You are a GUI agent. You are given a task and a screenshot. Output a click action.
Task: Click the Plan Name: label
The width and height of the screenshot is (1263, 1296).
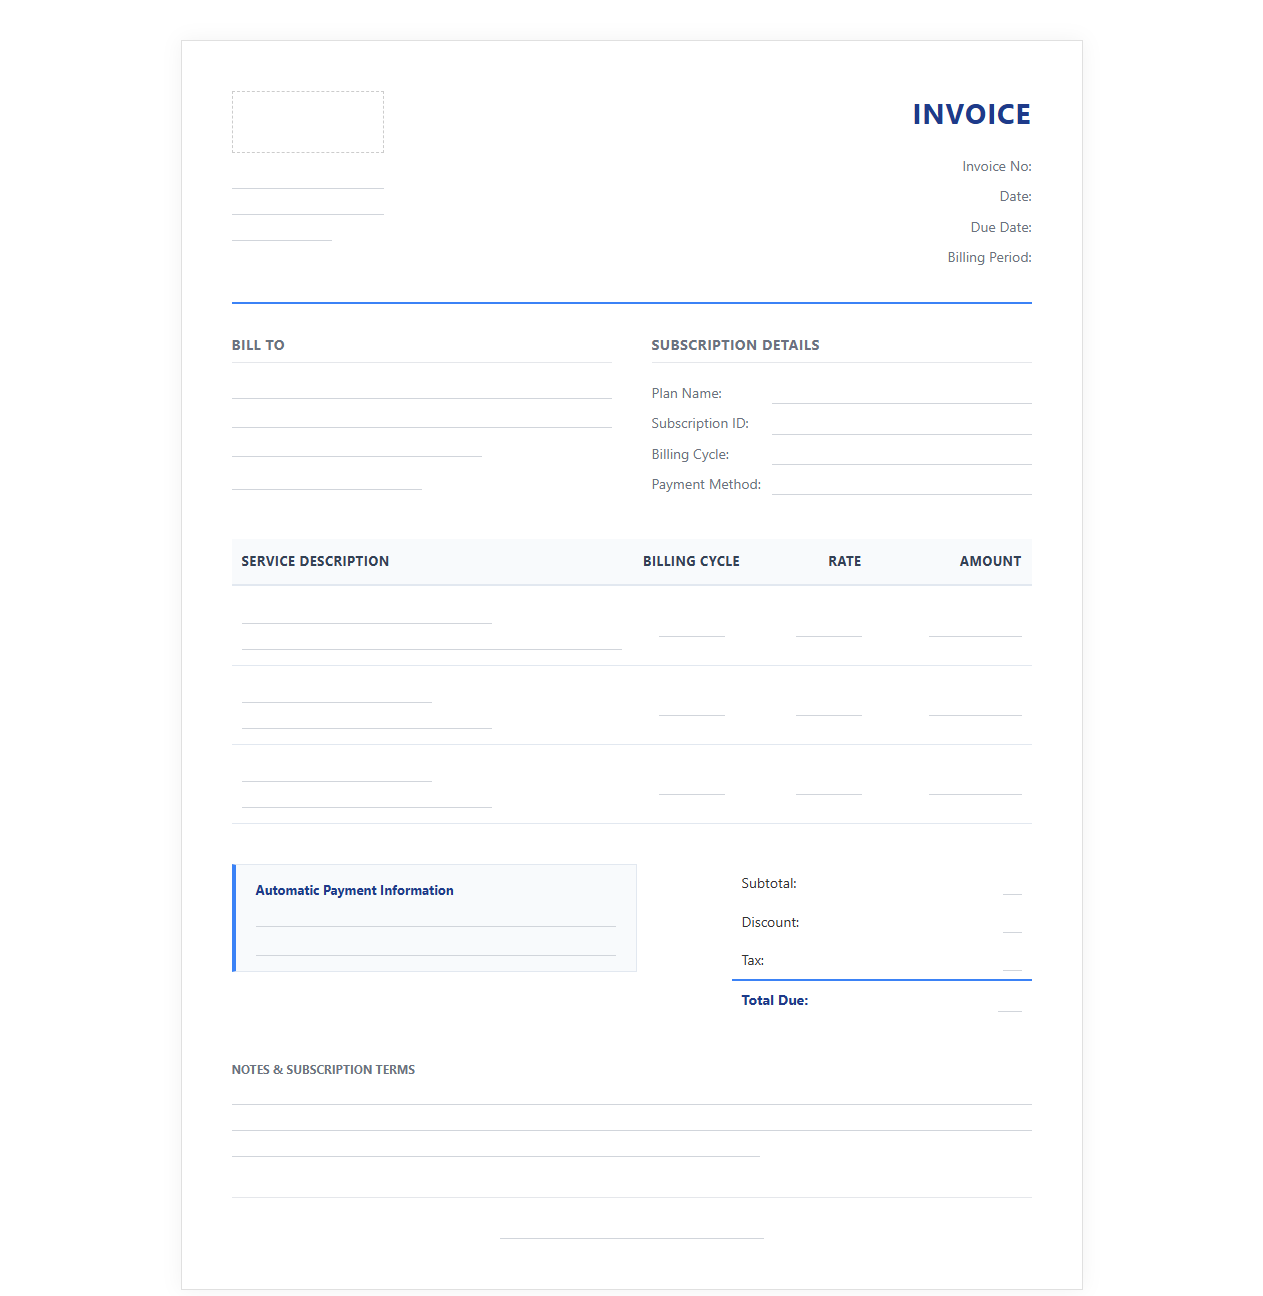[x=686, y=394]
